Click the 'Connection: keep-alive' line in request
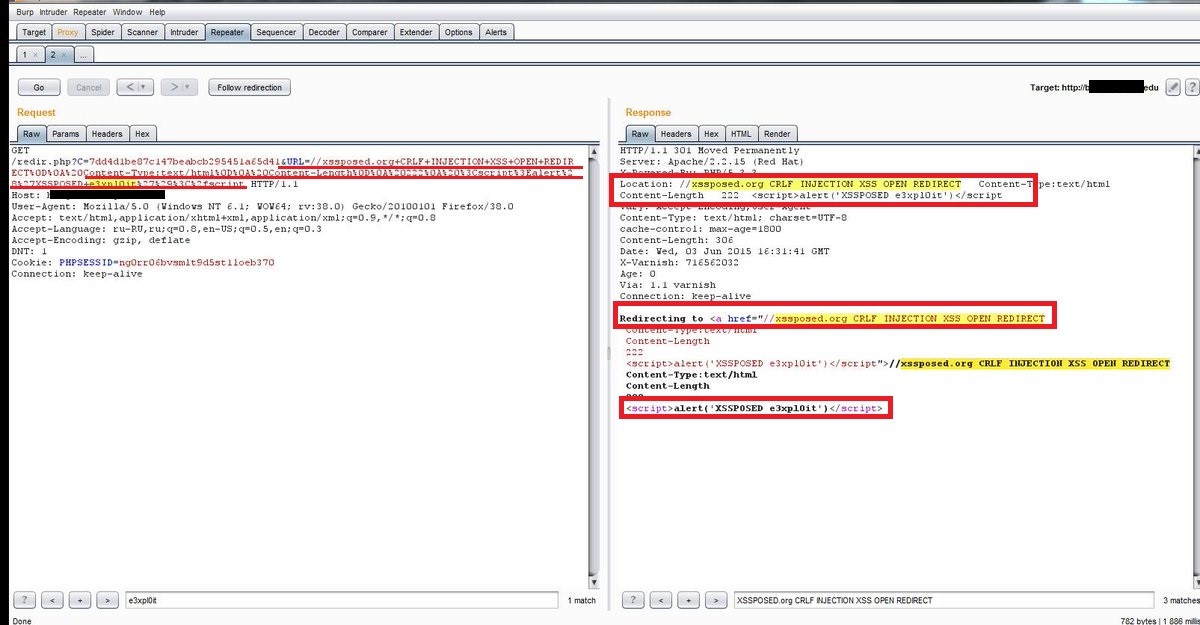 coord(76,274)
